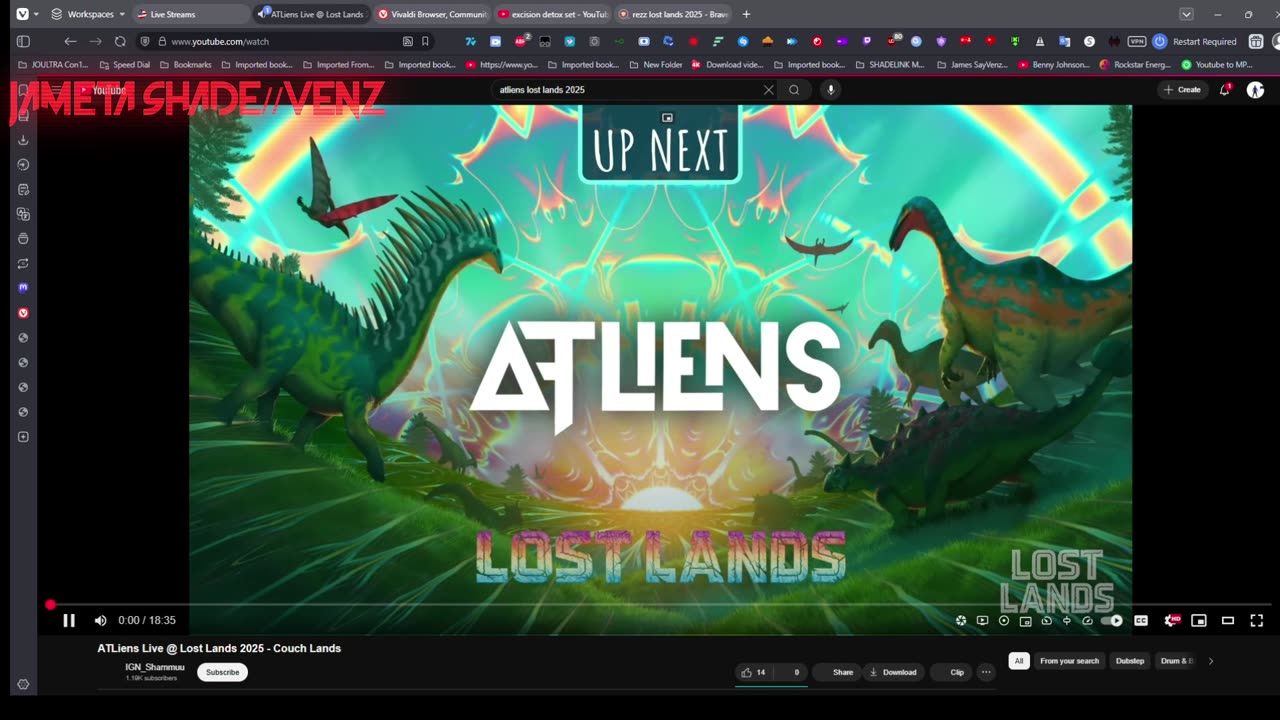Screen dimensions: 1280x720
Task: Open New Folder bookmark folder
Action: point(656,65)
